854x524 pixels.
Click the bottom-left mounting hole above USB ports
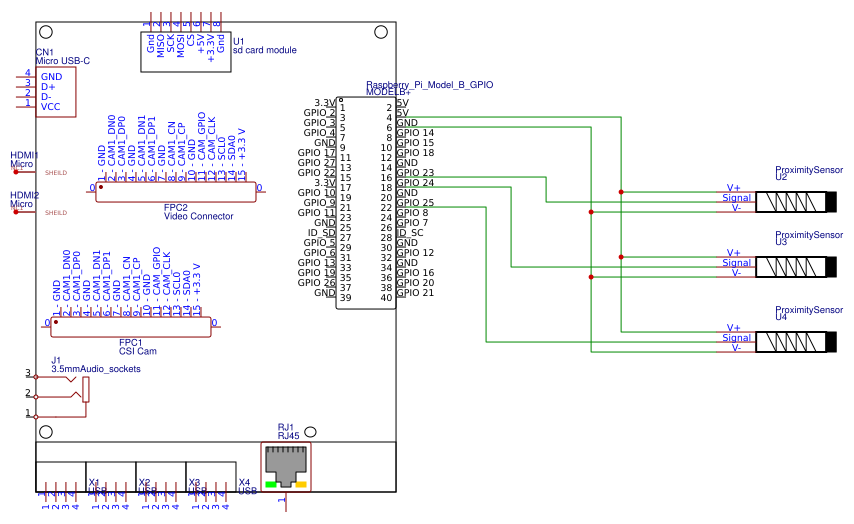coord(46,432)
